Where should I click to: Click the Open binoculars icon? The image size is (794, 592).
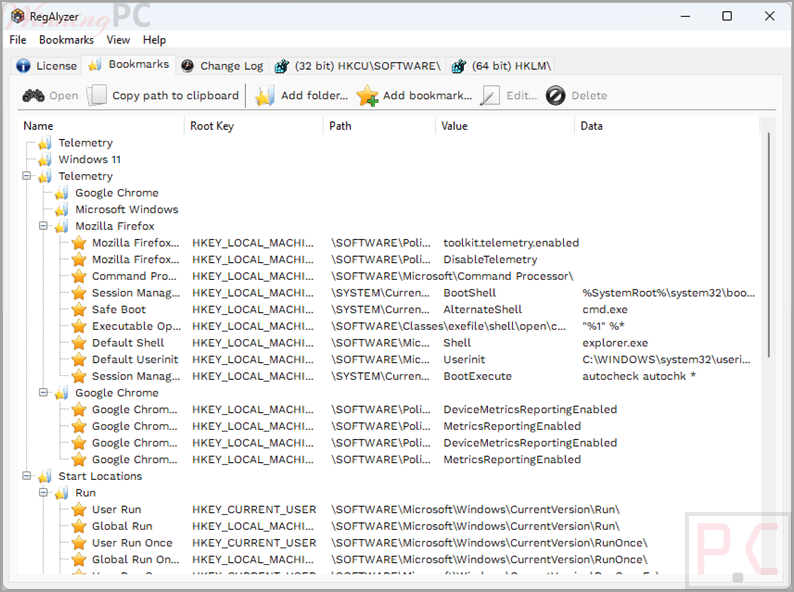coord(33,95)
